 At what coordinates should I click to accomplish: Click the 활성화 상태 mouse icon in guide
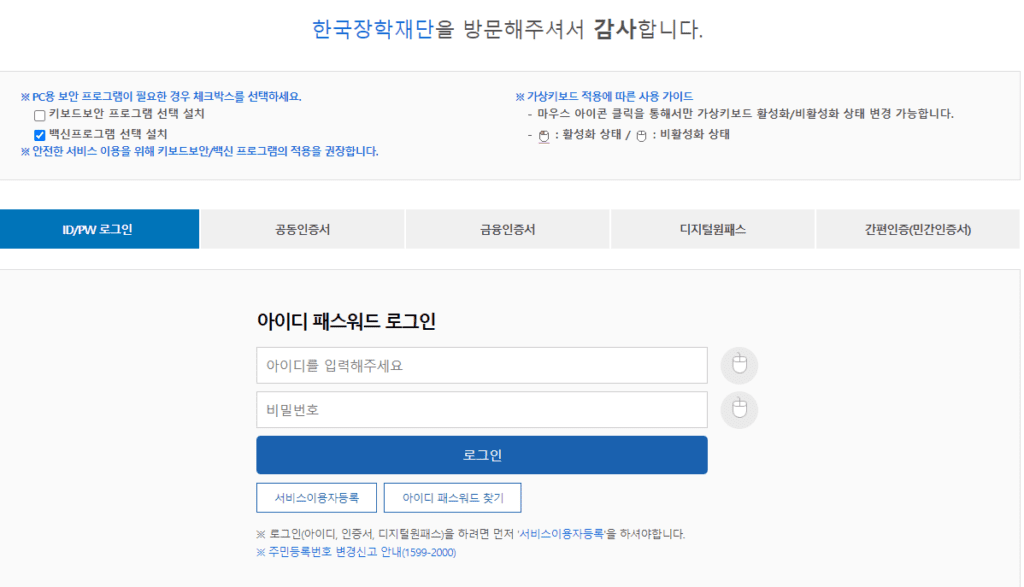(x=543, y=136)
